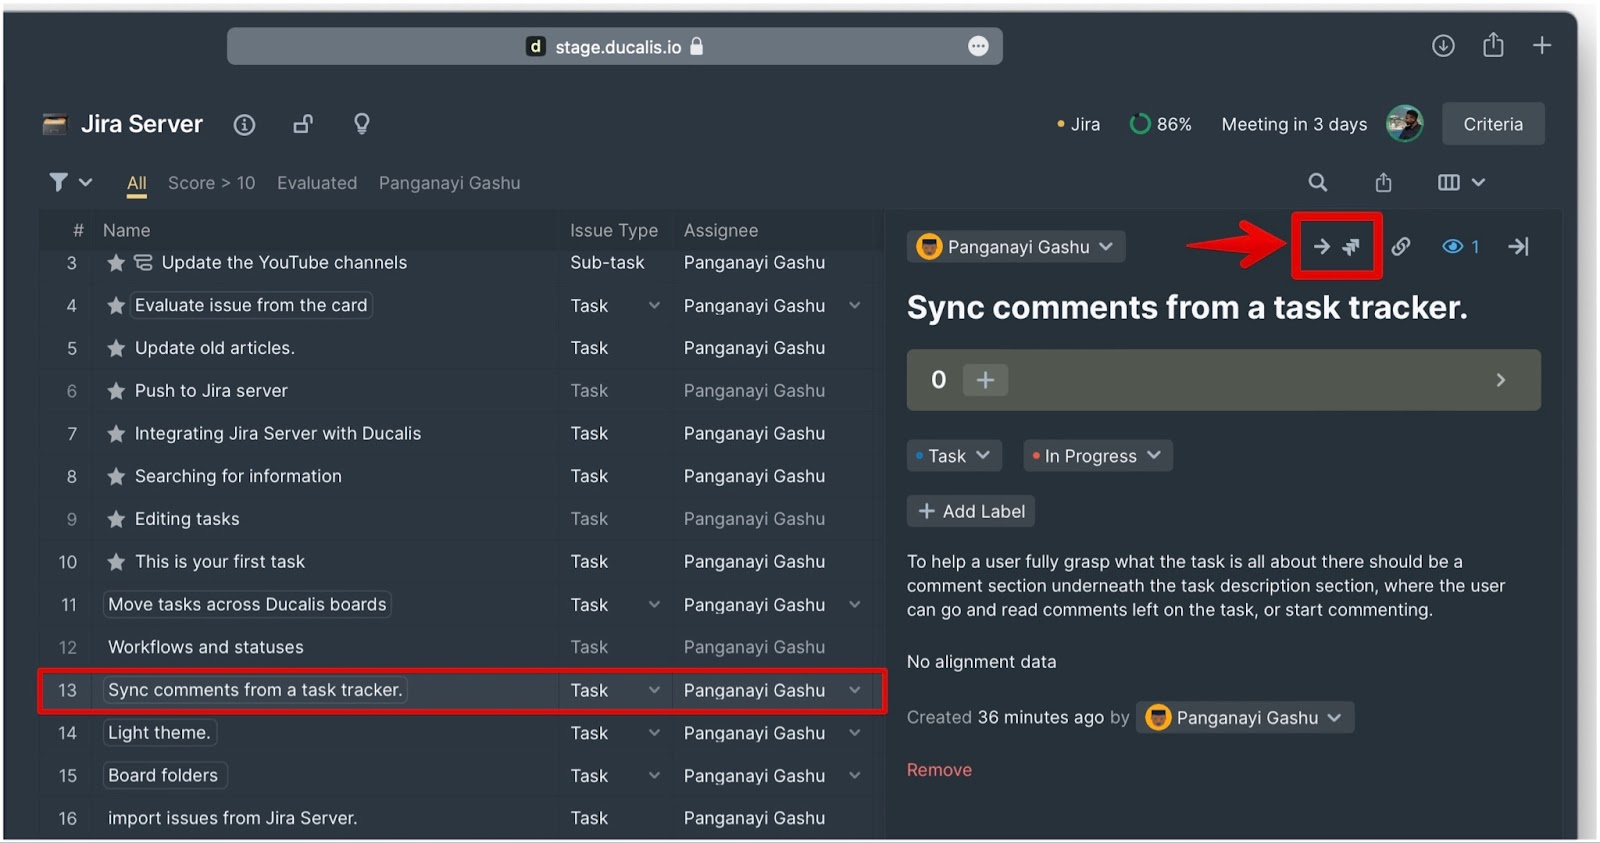Open the board info icon beside Jira Server

point(244,124)
